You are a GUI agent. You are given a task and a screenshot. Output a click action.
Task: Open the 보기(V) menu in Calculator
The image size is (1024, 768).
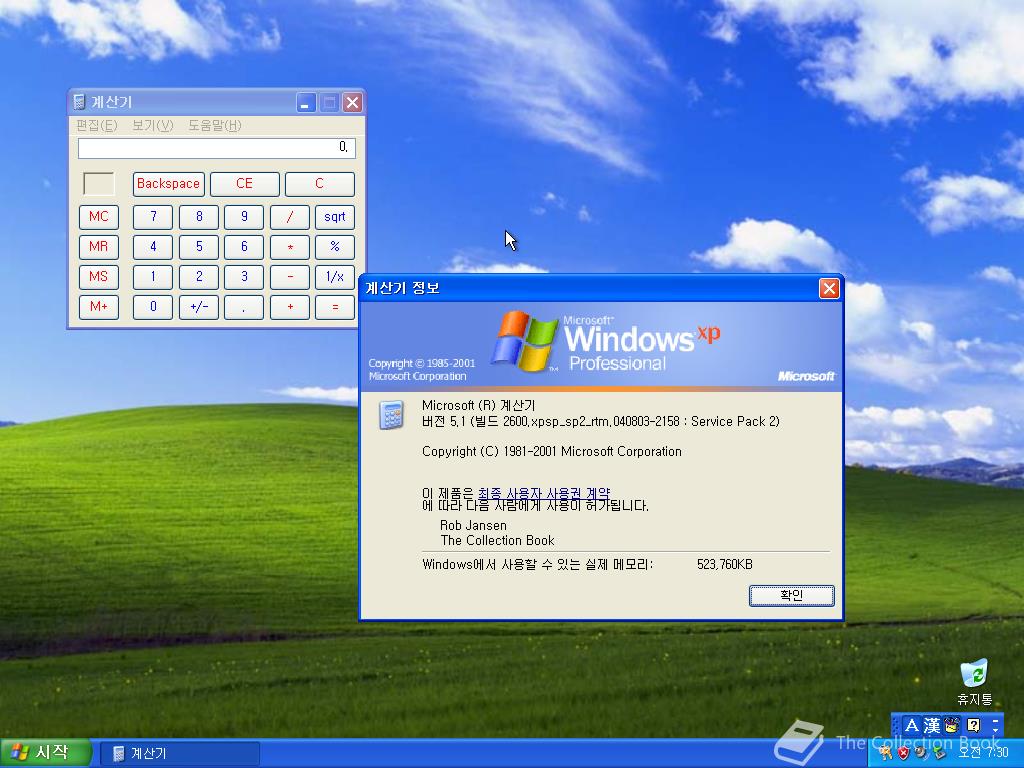tap(153, 125)
